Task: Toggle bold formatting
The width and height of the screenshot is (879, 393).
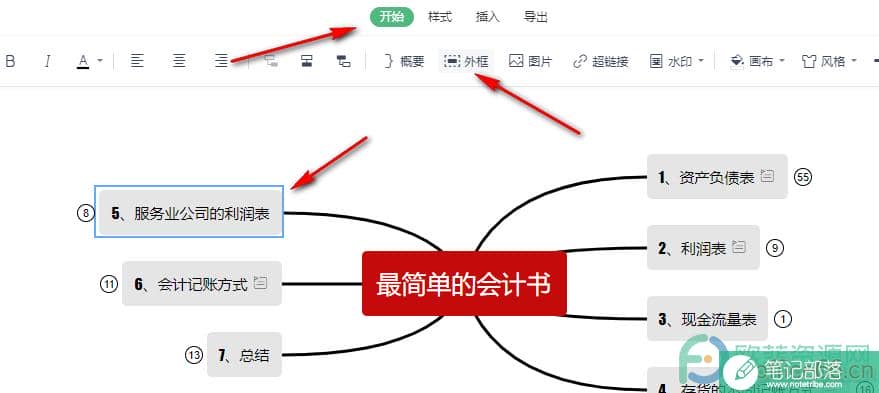Action: coord(10,62)
